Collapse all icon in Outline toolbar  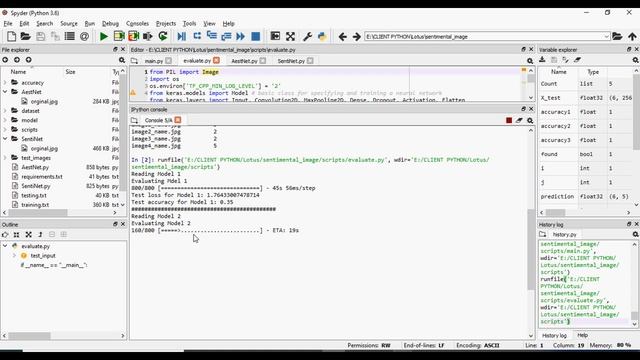pyautogui.click(x=52, y=234)
